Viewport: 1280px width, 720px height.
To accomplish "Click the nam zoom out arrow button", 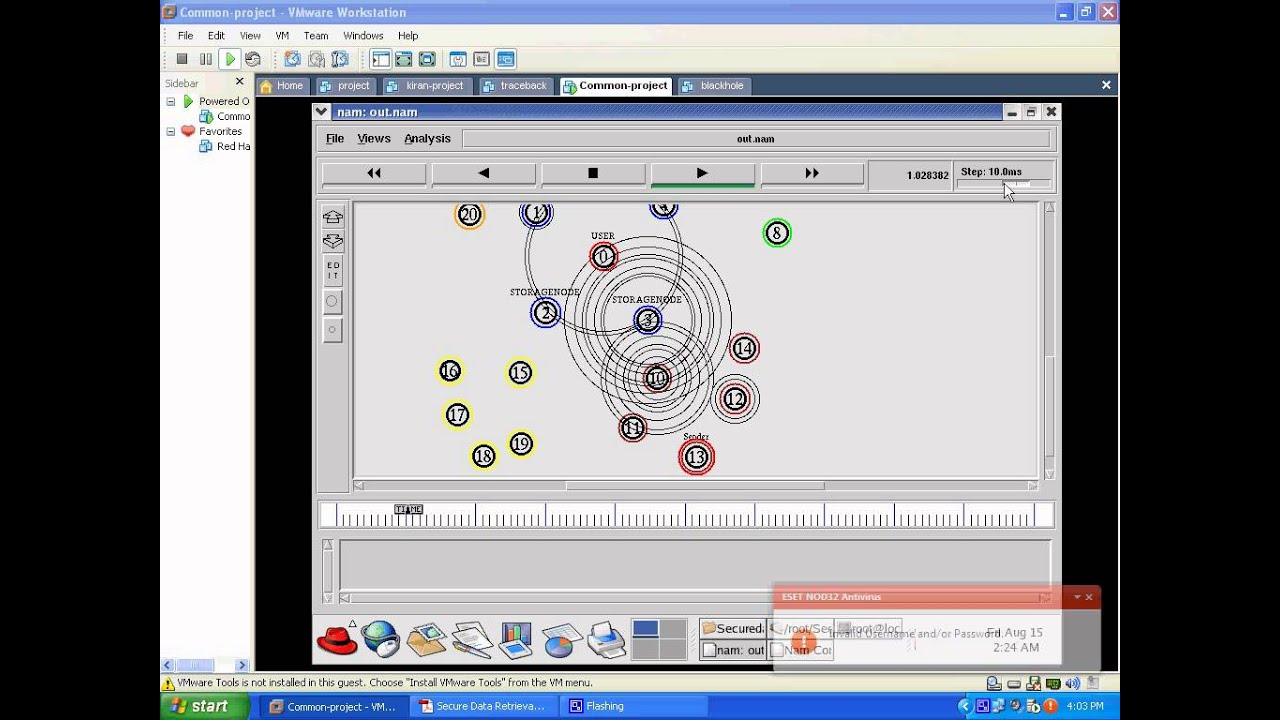I will [x=333, y=241].
